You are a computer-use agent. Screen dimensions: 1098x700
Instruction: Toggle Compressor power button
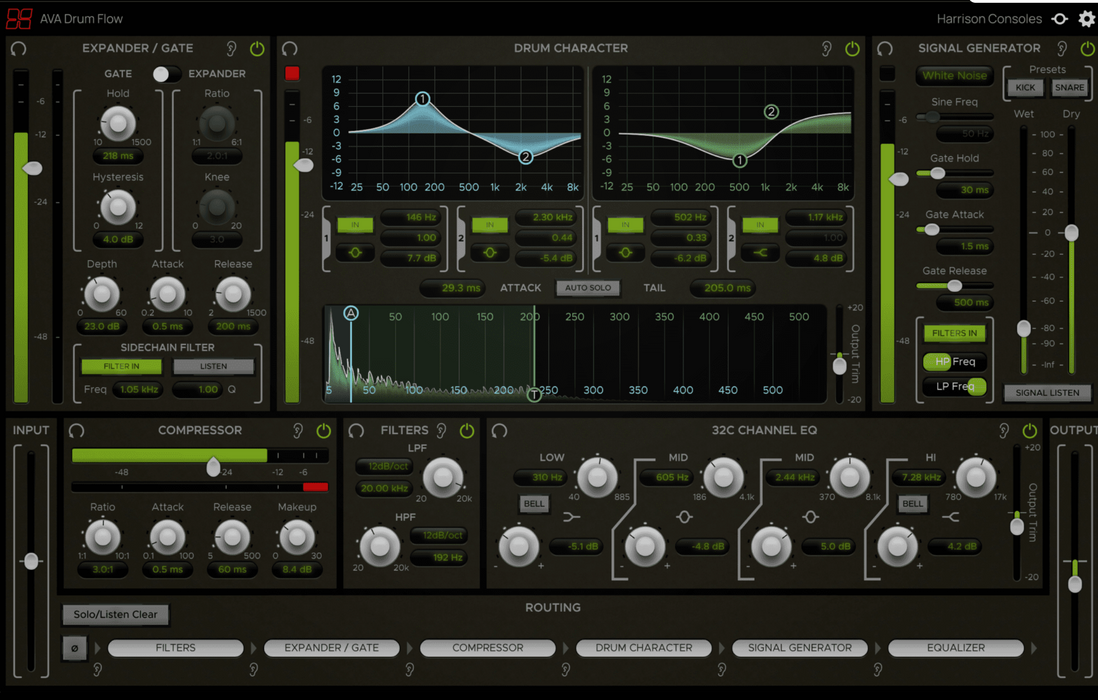[323, 430]
